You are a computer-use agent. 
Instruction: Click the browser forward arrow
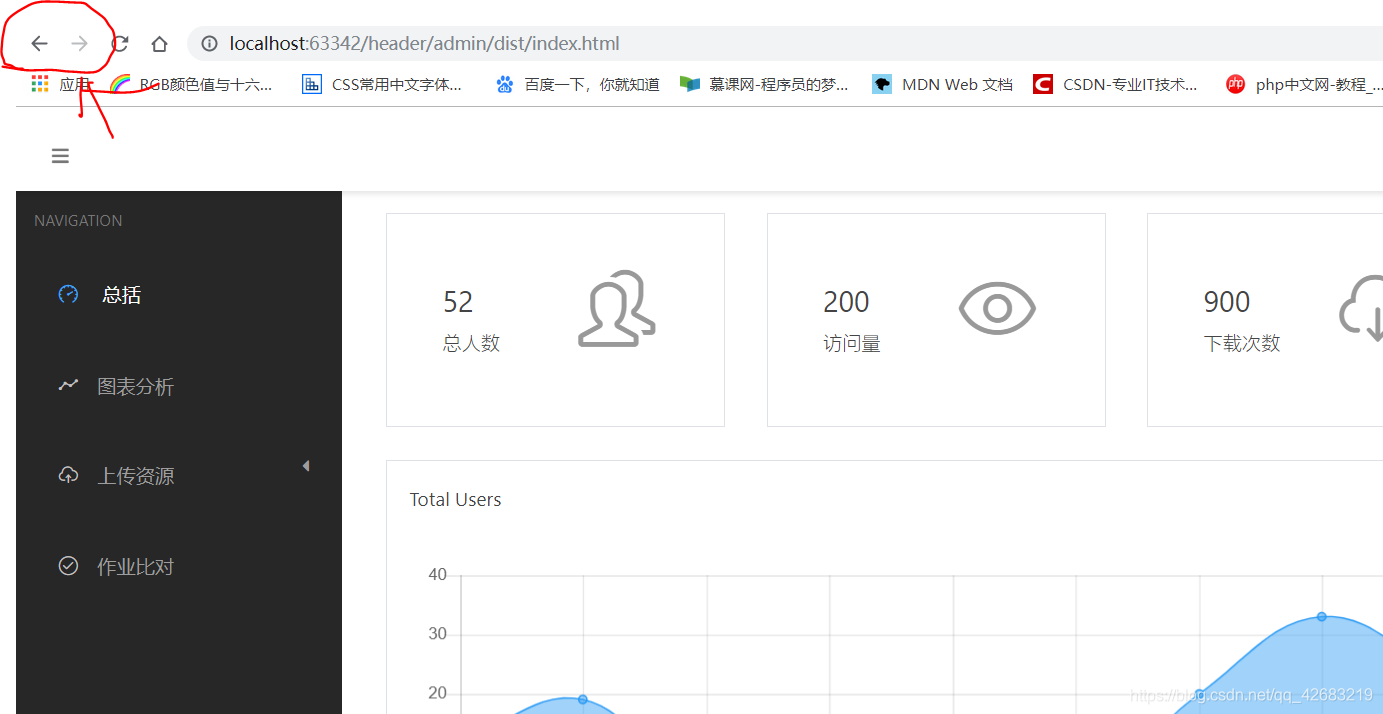pyautogui.click(x=80, y=44)
